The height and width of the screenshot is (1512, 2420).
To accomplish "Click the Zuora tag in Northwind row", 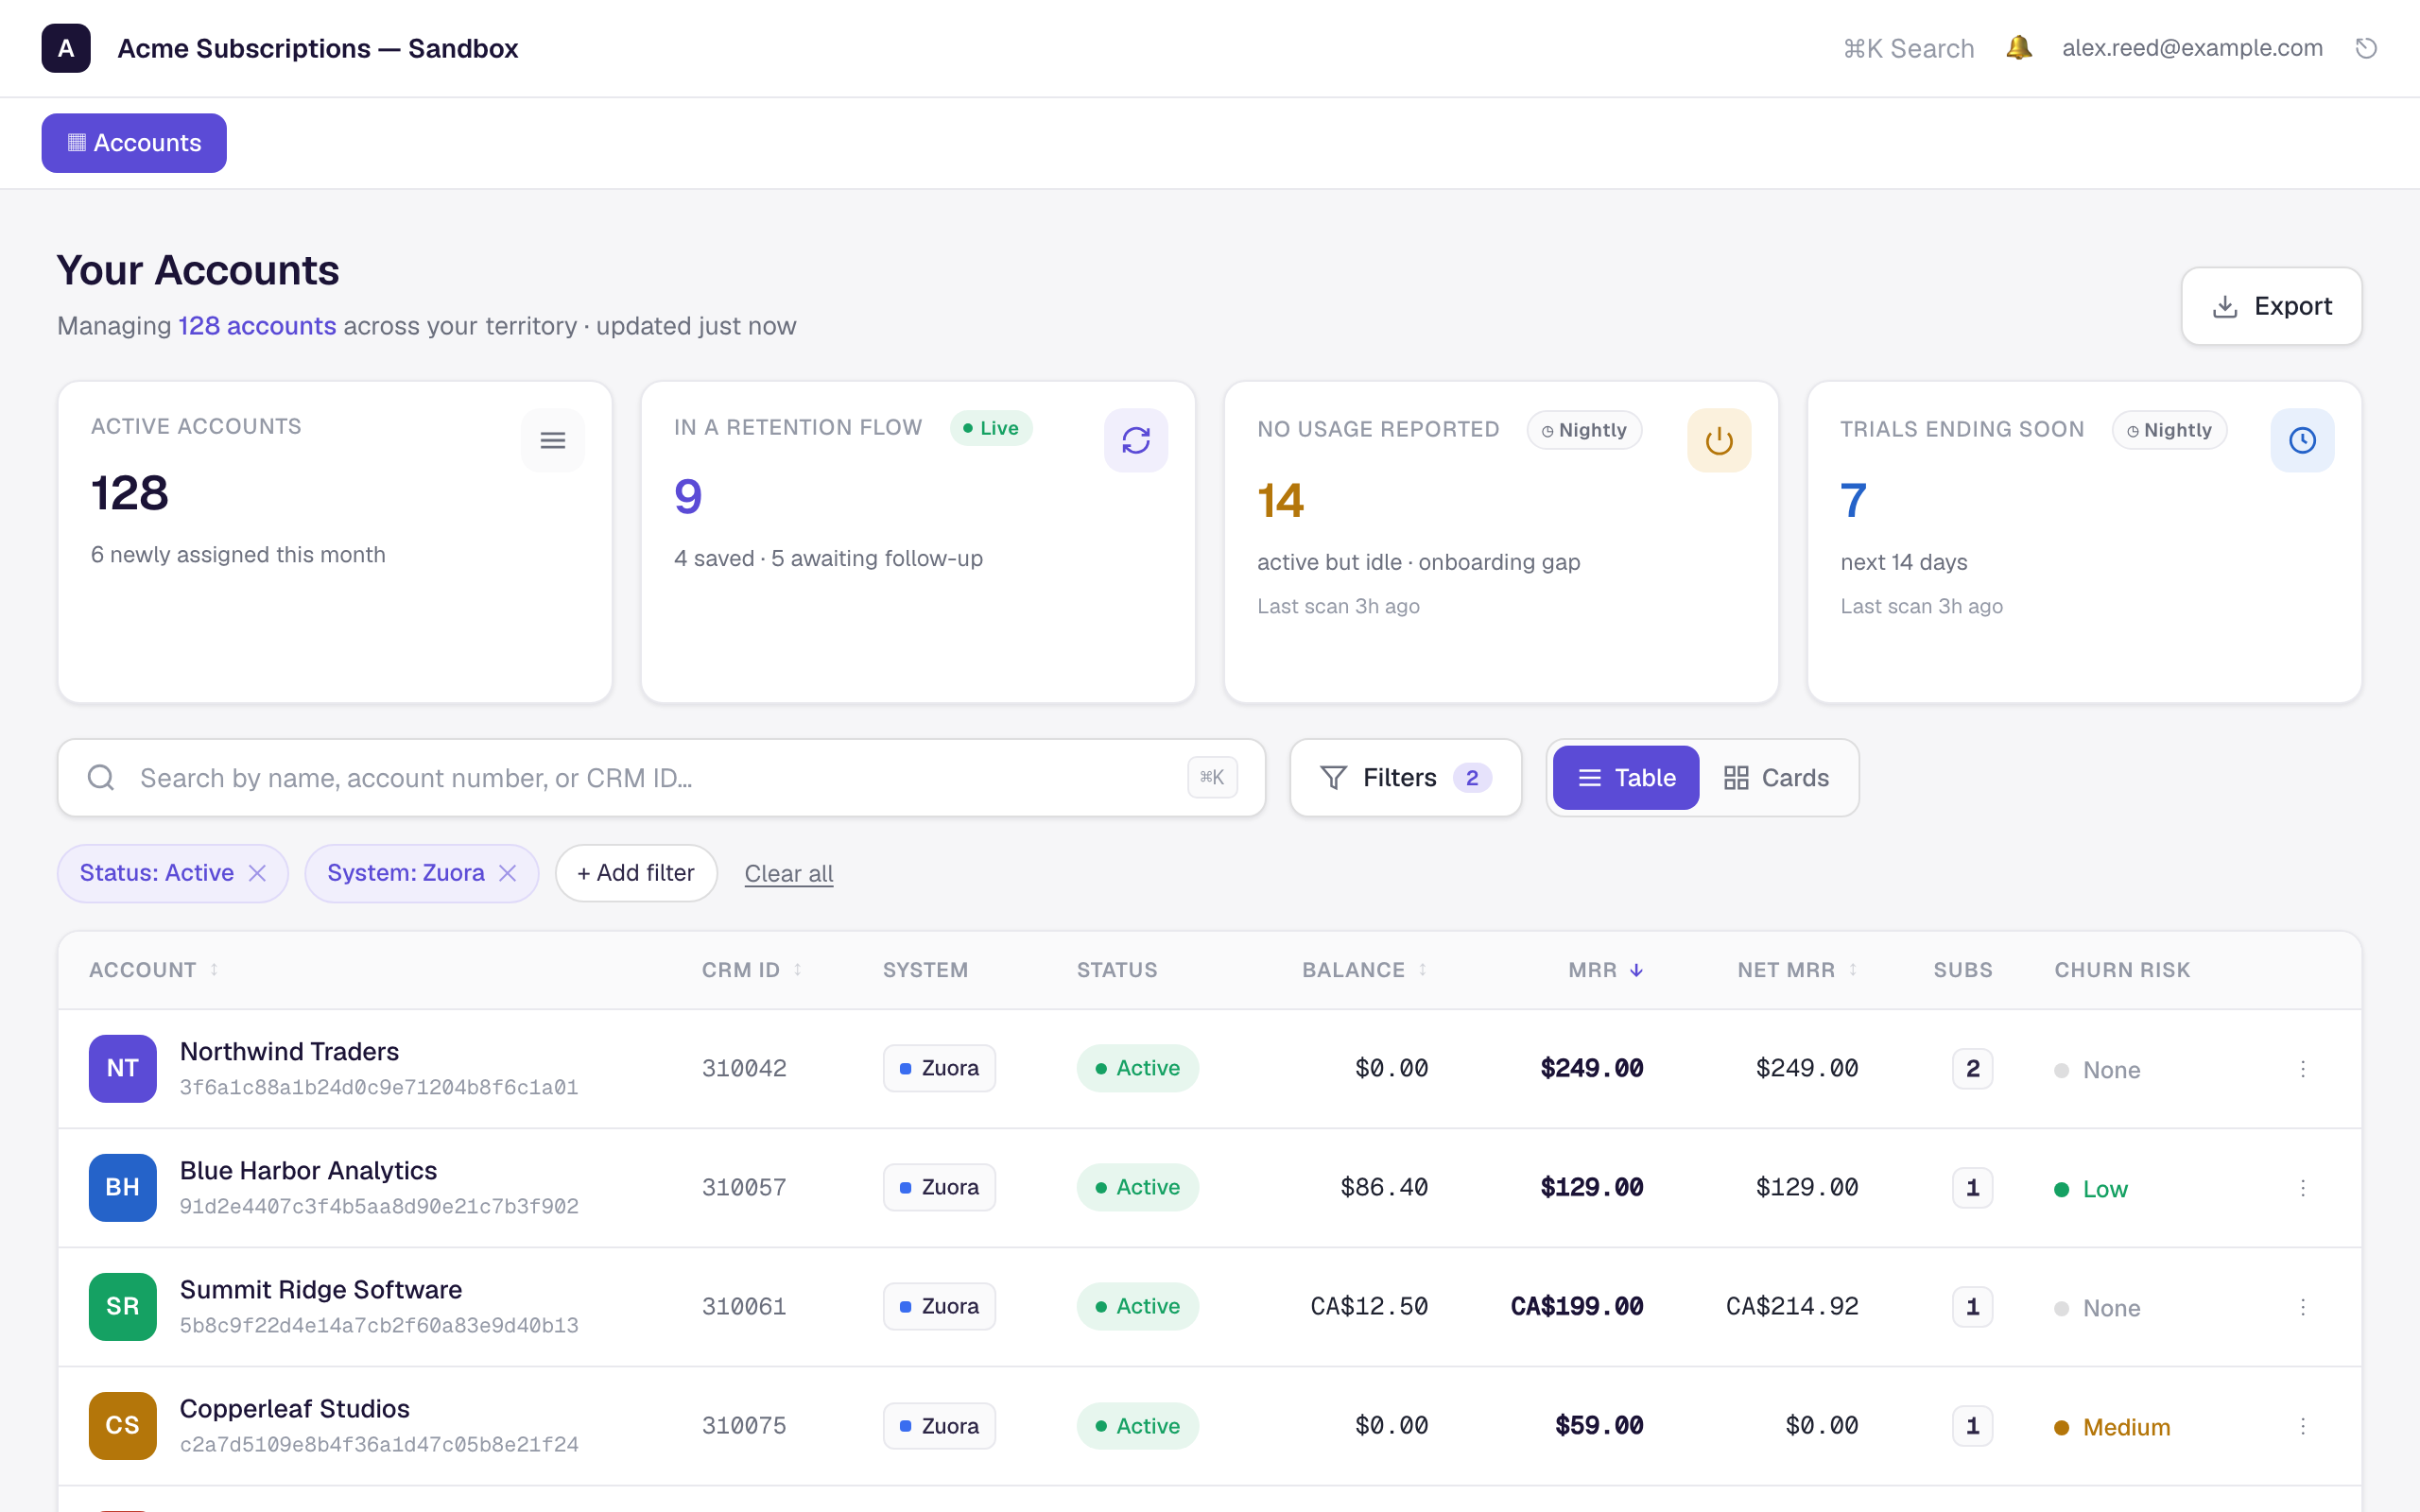I will click(939, 1069).
